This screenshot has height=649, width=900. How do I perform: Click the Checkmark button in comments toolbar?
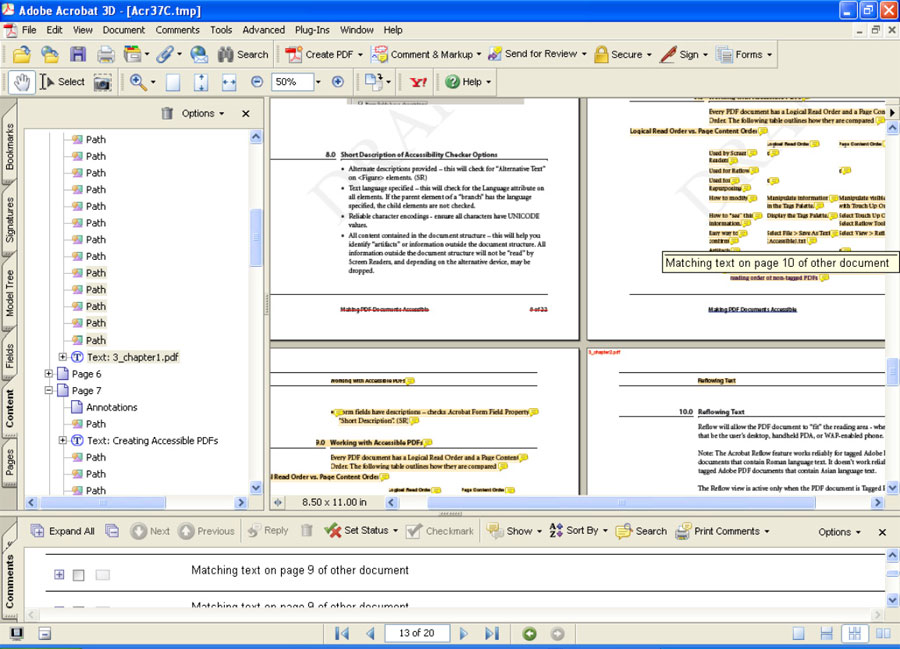click(x=440, y=531)
